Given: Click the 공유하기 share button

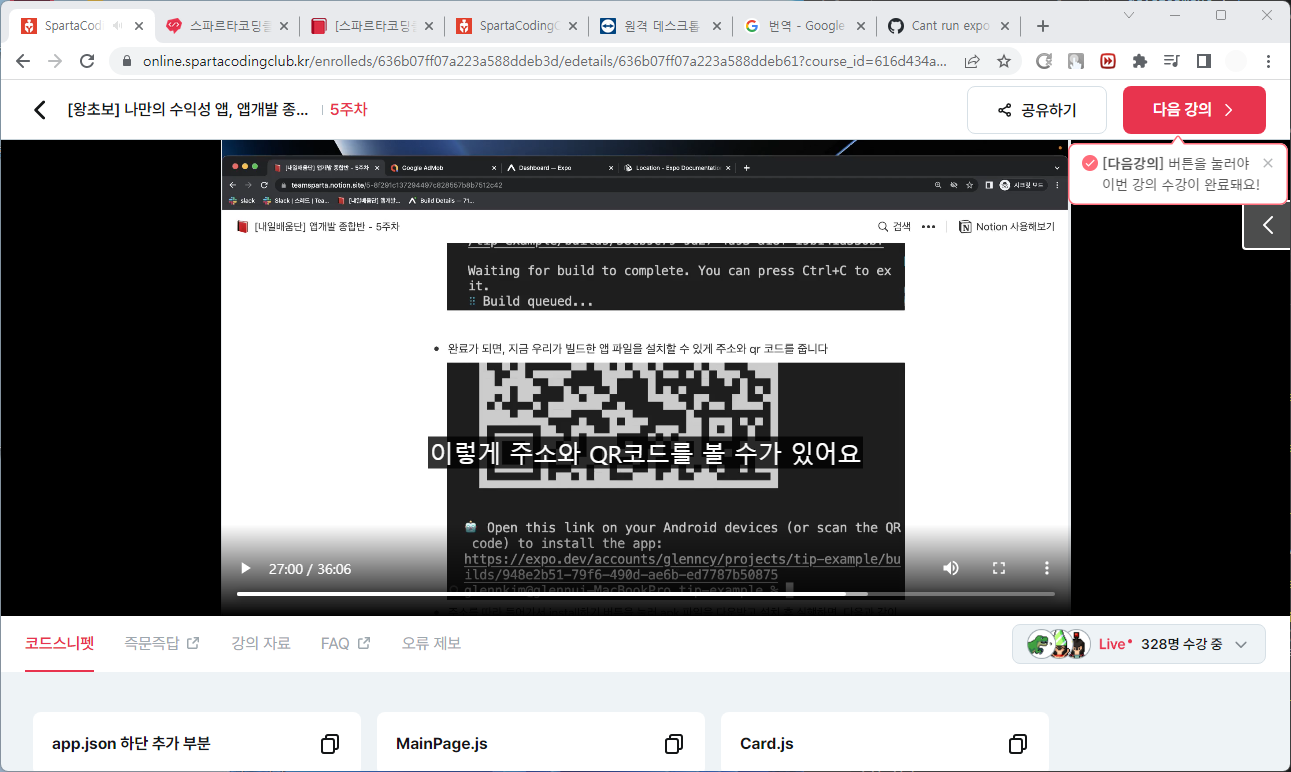Looking at the screenshot, I should (x=1036, y=110).
